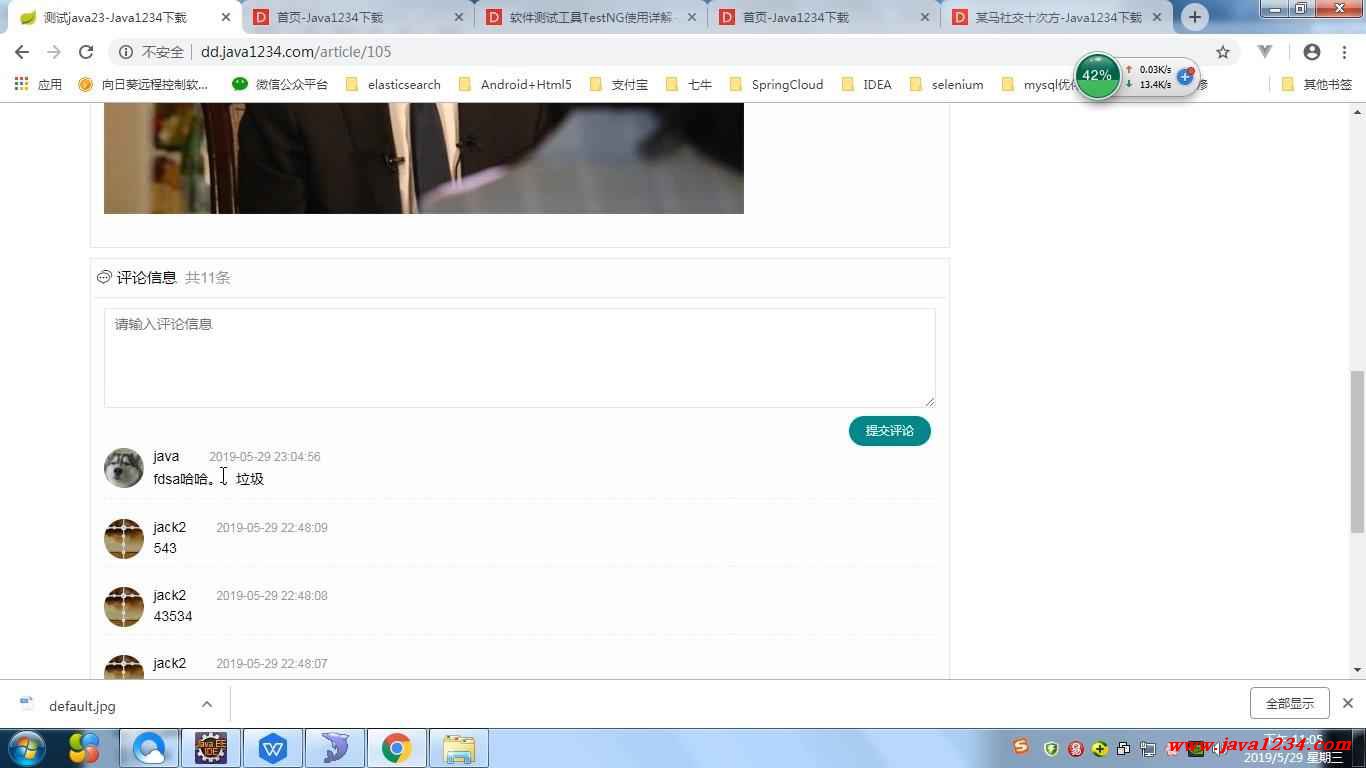
Task: Click the 共11条 comment count
Action: click(208, 277)
